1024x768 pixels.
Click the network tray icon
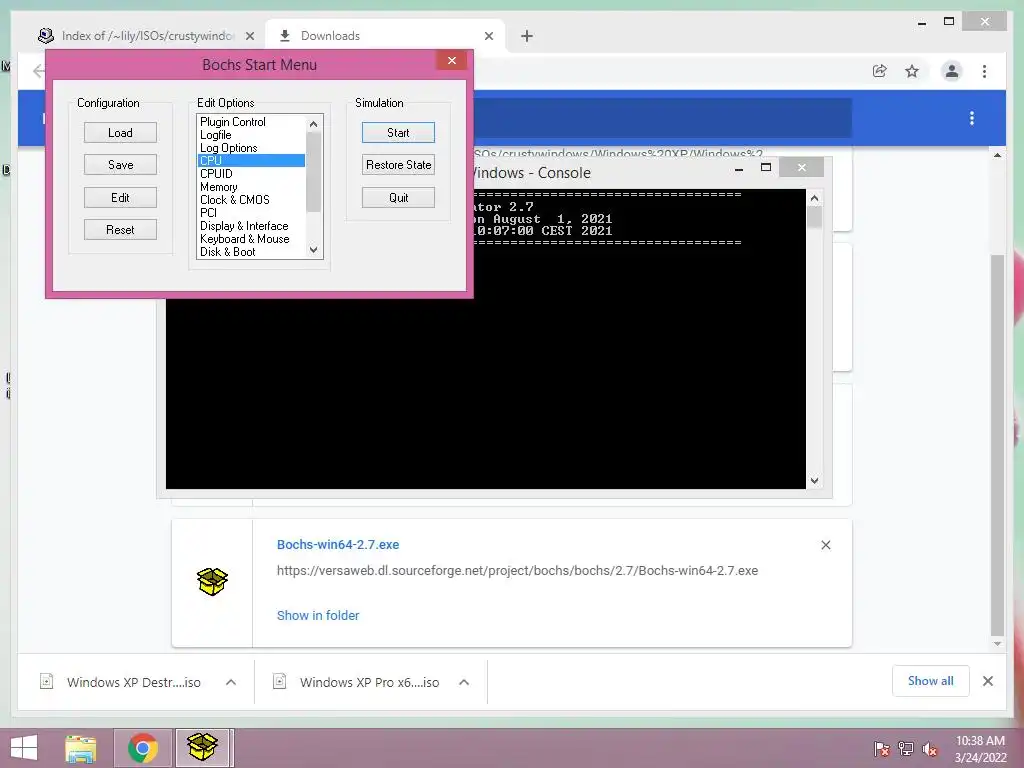(x=906, y=748)
